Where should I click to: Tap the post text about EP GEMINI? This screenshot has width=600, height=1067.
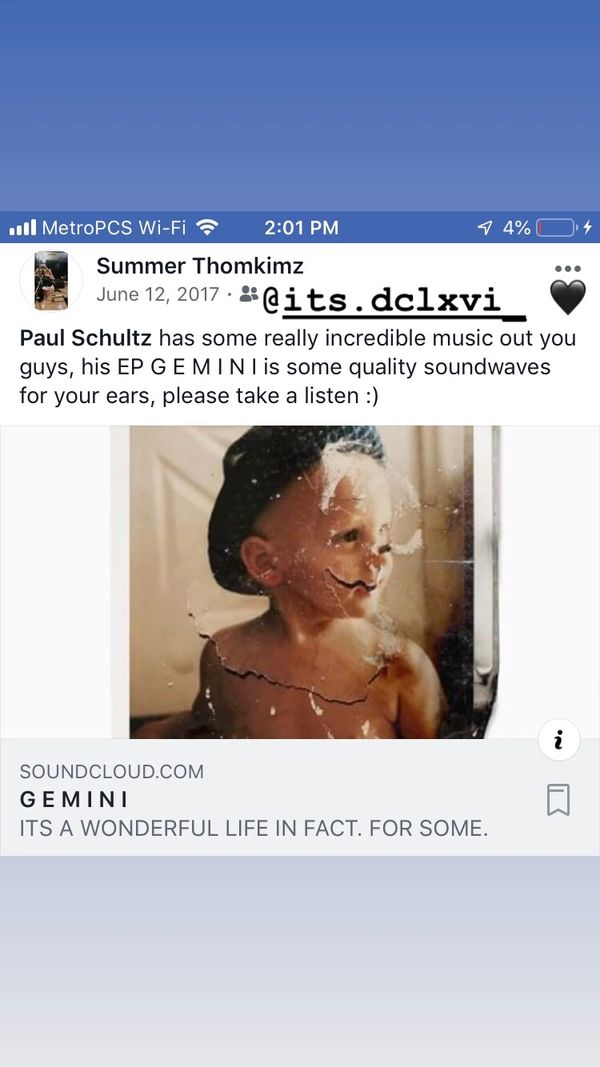coord(297,367)
